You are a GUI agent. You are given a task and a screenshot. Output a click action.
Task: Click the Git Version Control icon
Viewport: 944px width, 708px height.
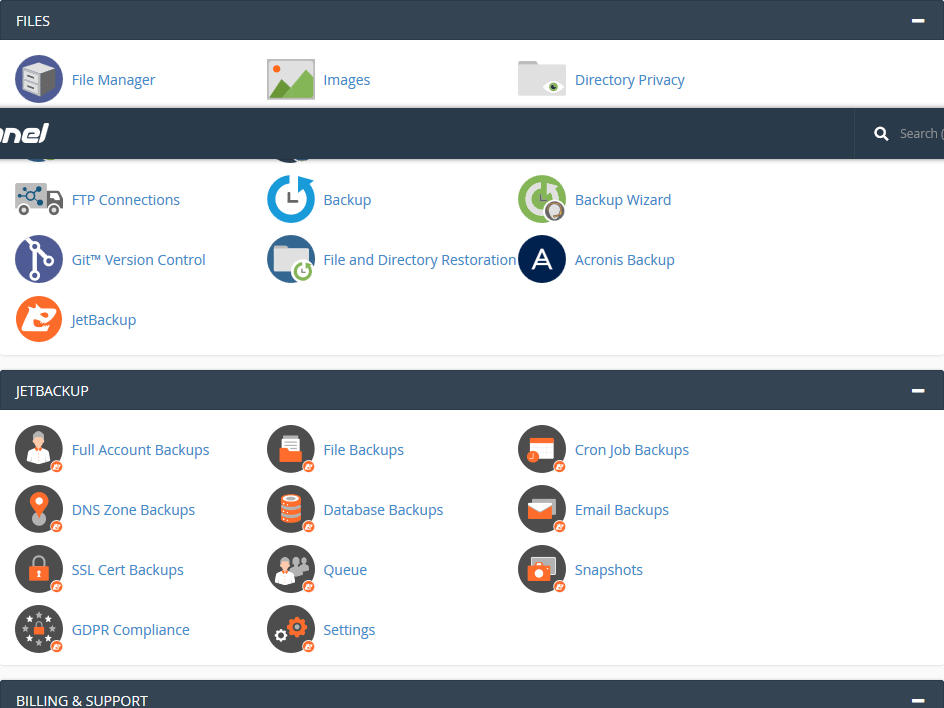39,259
